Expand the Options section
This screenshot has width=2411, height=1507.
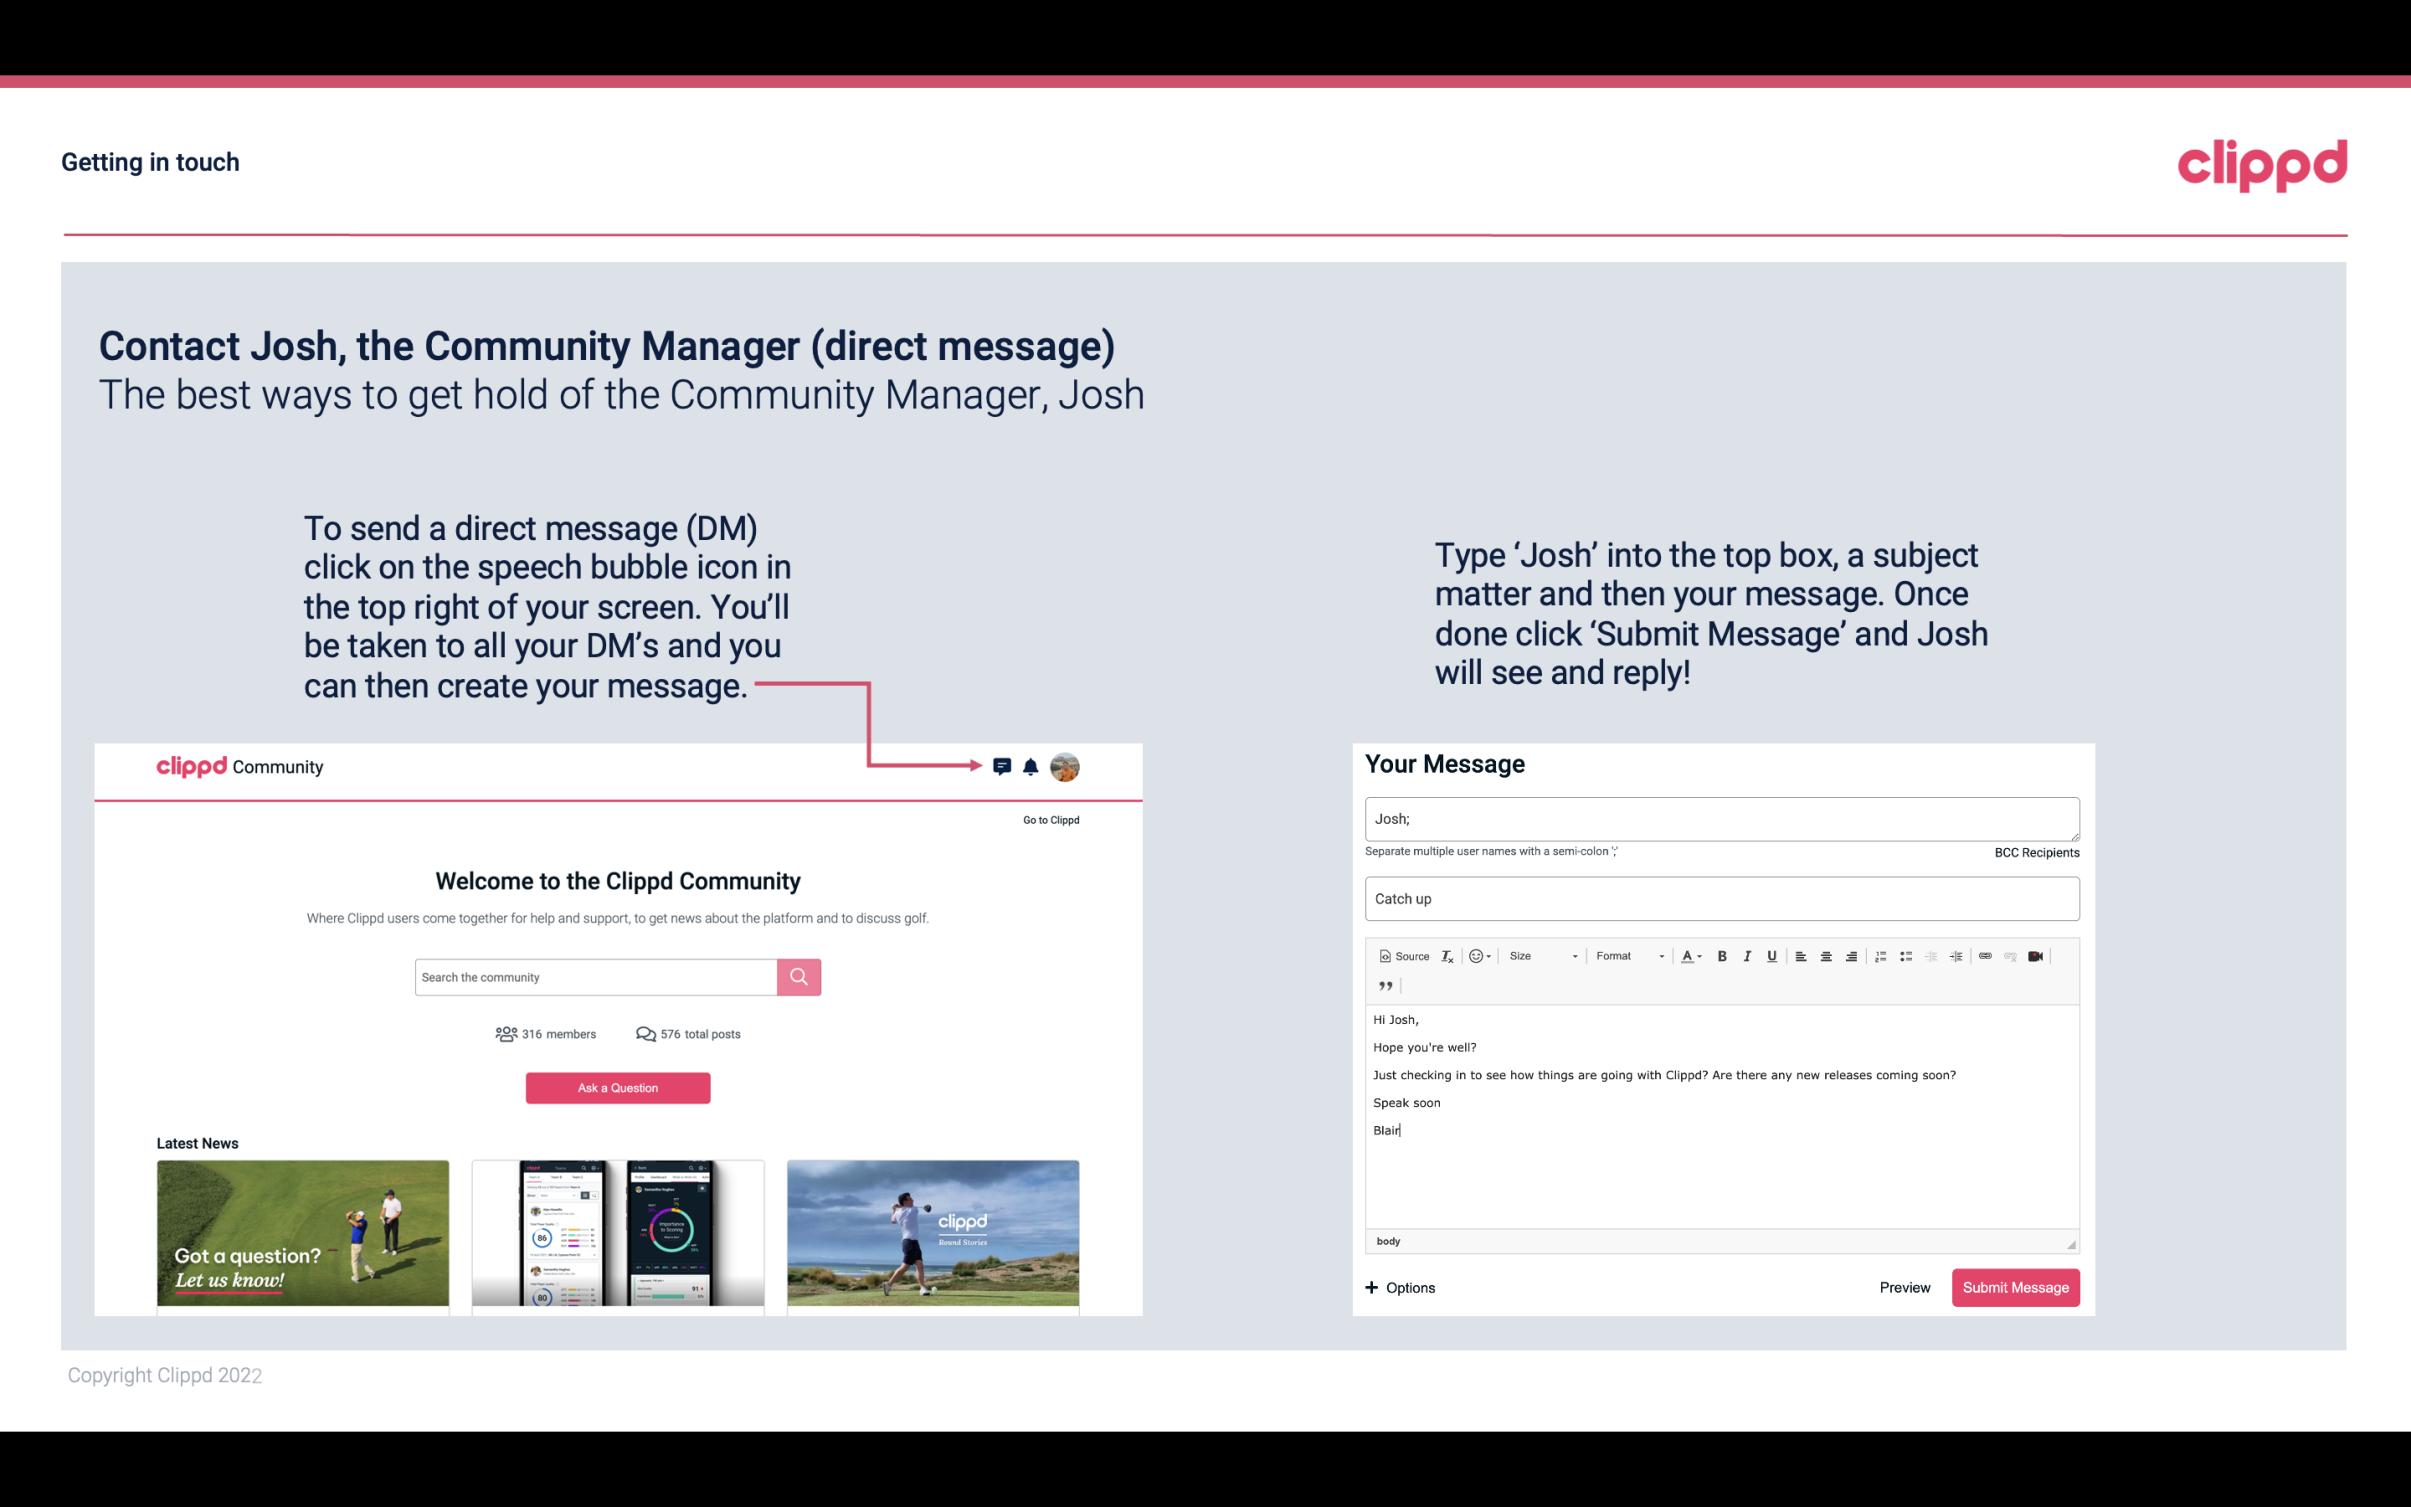[1399, 1287]
